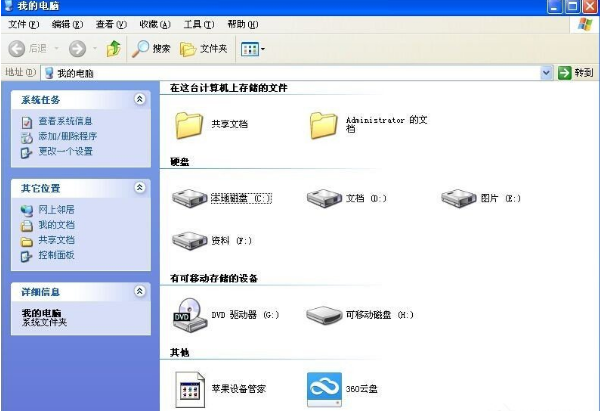The image size is (600, 411).
Task: Select the 资料 (F:) drive icon
Action: pyautogui.click(x=189, y=240)
